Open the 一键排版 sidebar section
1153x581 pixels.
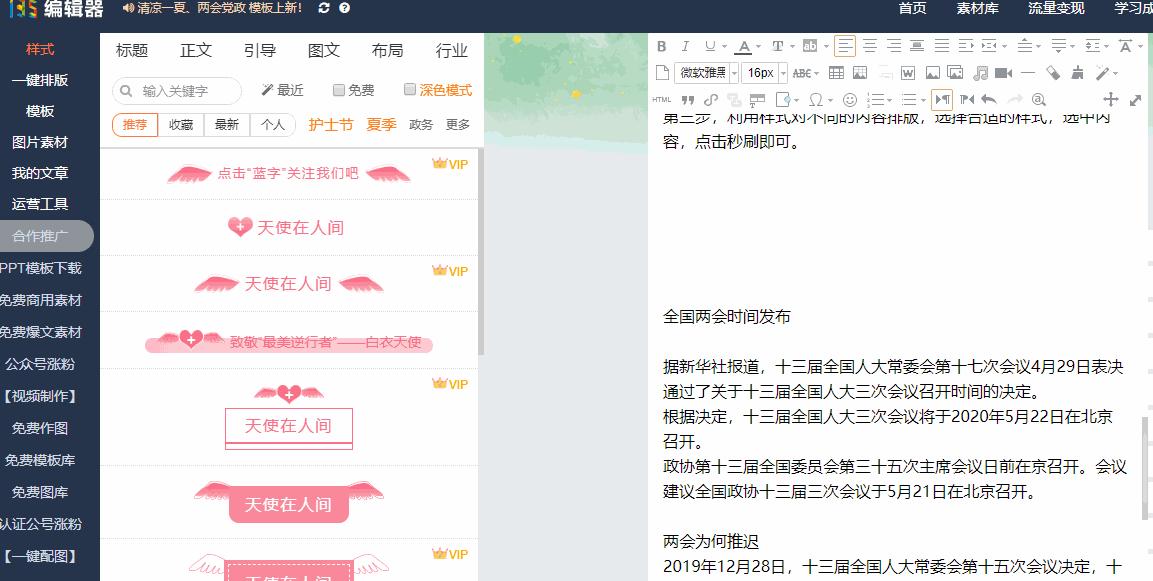(x=40, y=79)
